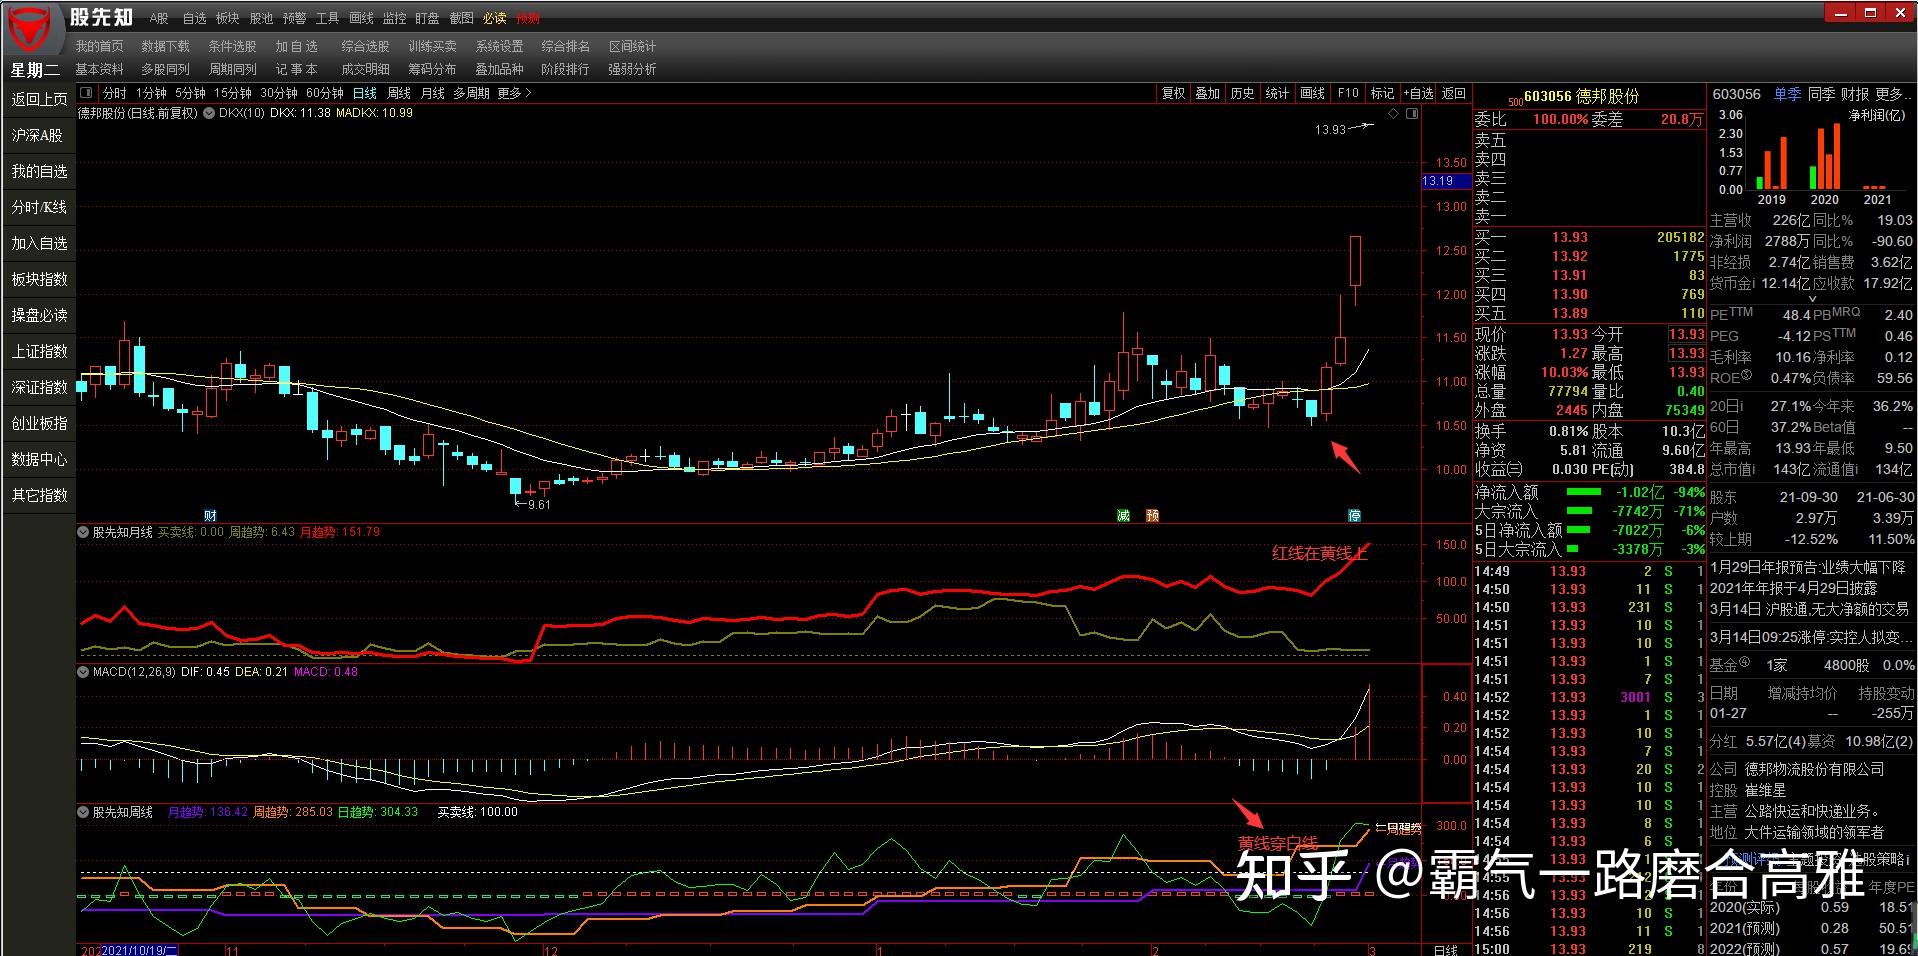Open 更多 in financial panel
Viewport: 1918px width, 956px height.
click(x=1892, y=94)
